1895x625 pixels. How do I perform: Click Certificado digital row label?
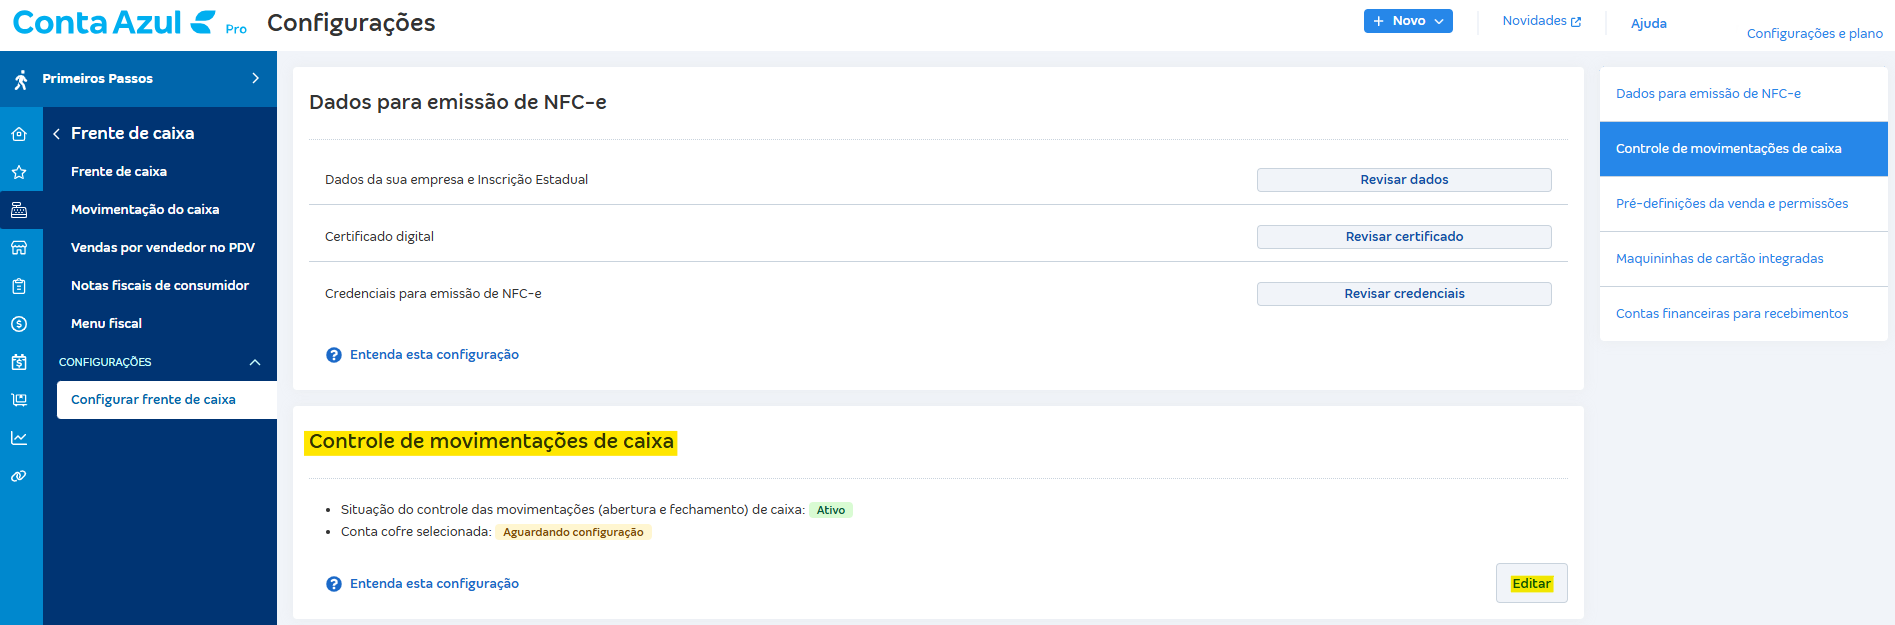pos(379,237)
